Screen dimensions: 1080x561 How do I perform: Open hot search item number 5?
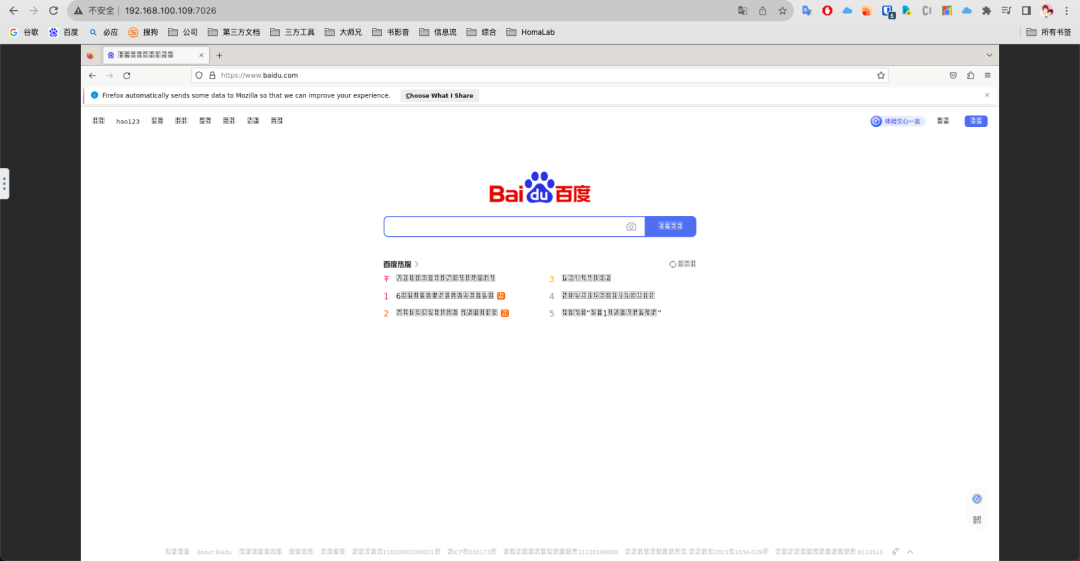(605, 313)
